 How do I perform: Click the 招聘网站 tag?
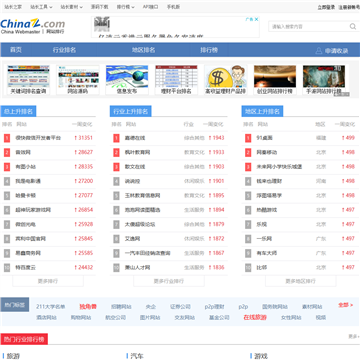point(121,307)
